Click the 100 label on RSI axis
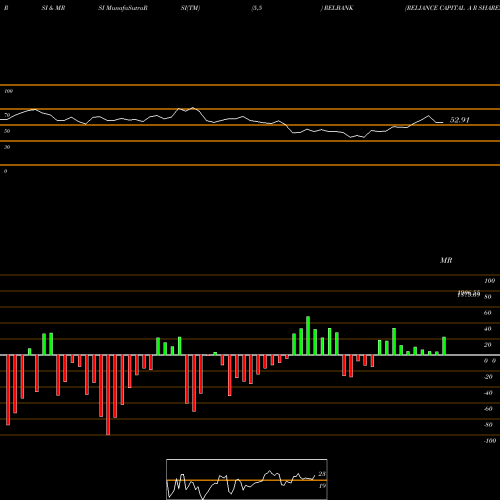Viewport: 500px width, 500px height. pos(9,91)
